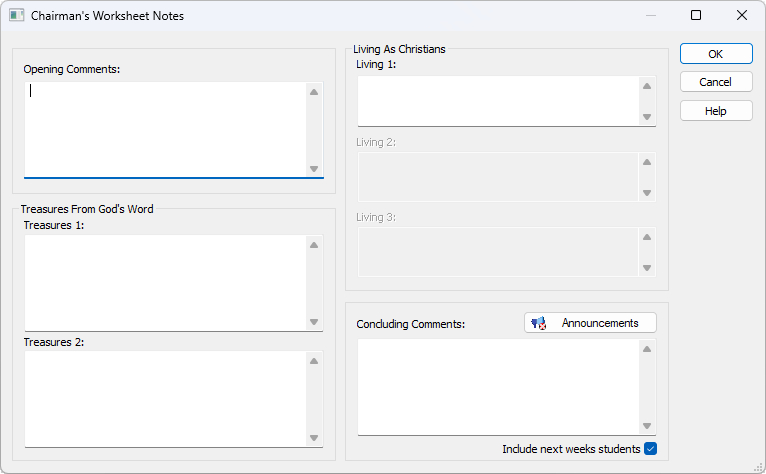This screenshot has height=474, width=766.
Task: Click the Announcements megaphone icon
Action: [x=538, y=323]
